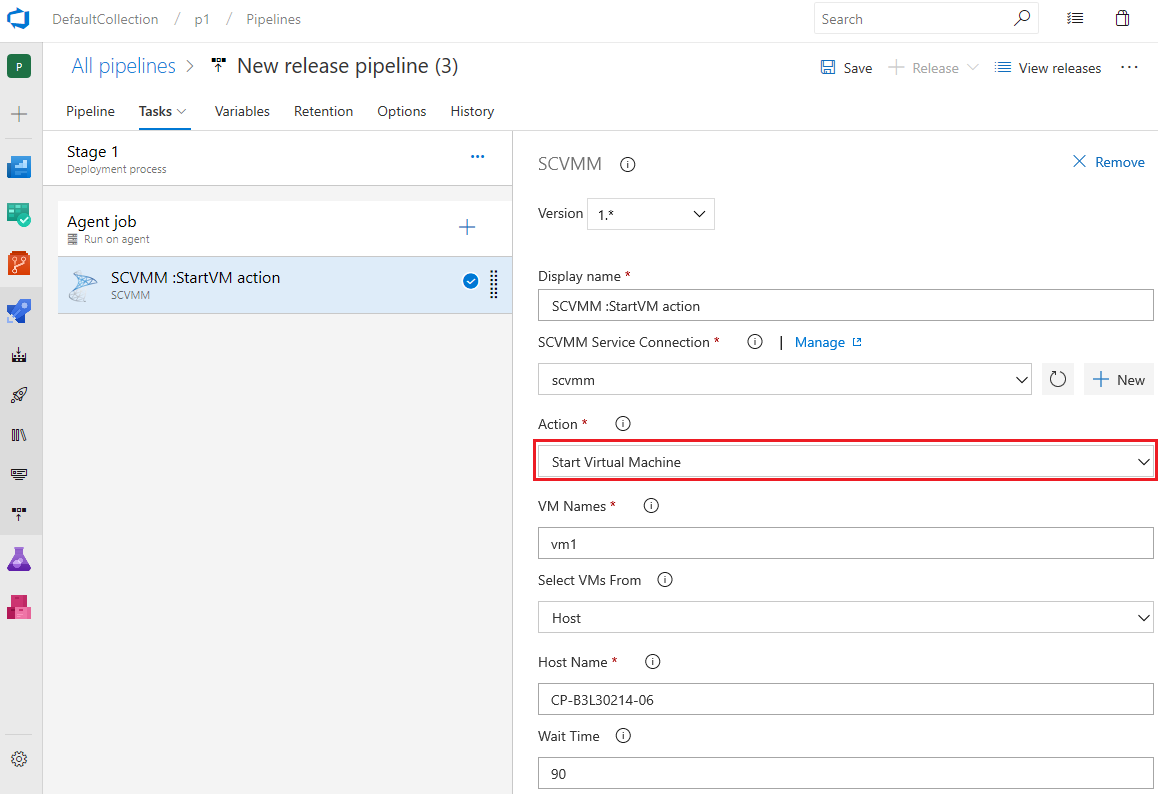Screen dimensions: 1158x794
Task: Open Boards hub icon in sidebar
Action: tap(19, 215)
